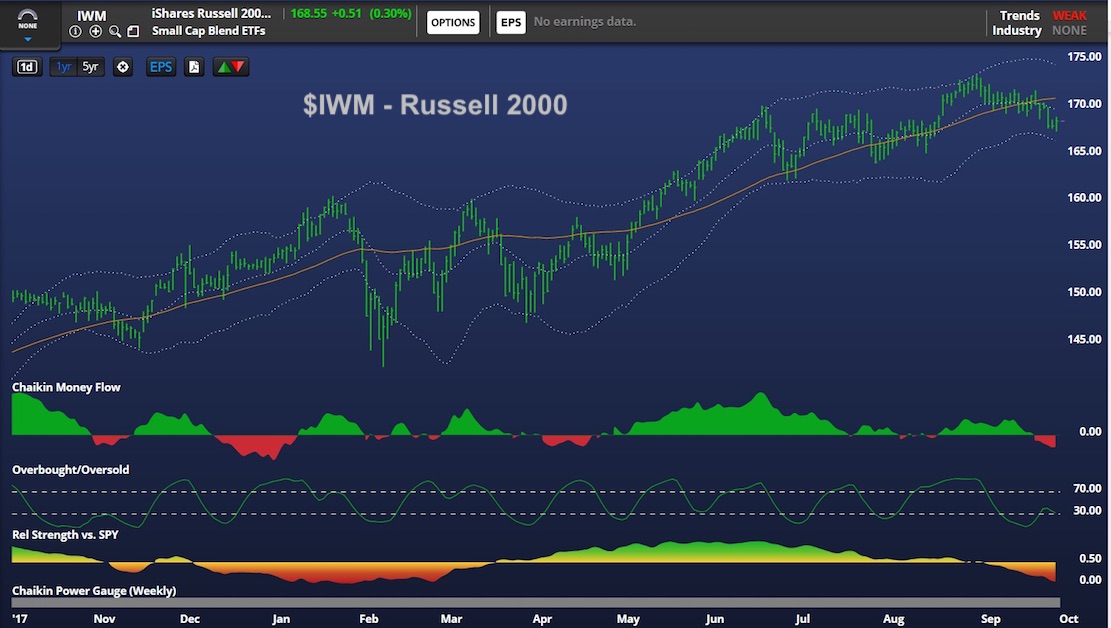Click the info icon under IWM
Image resolution: width=1111 pixels, height=628 pixels.
click(75, 31)
